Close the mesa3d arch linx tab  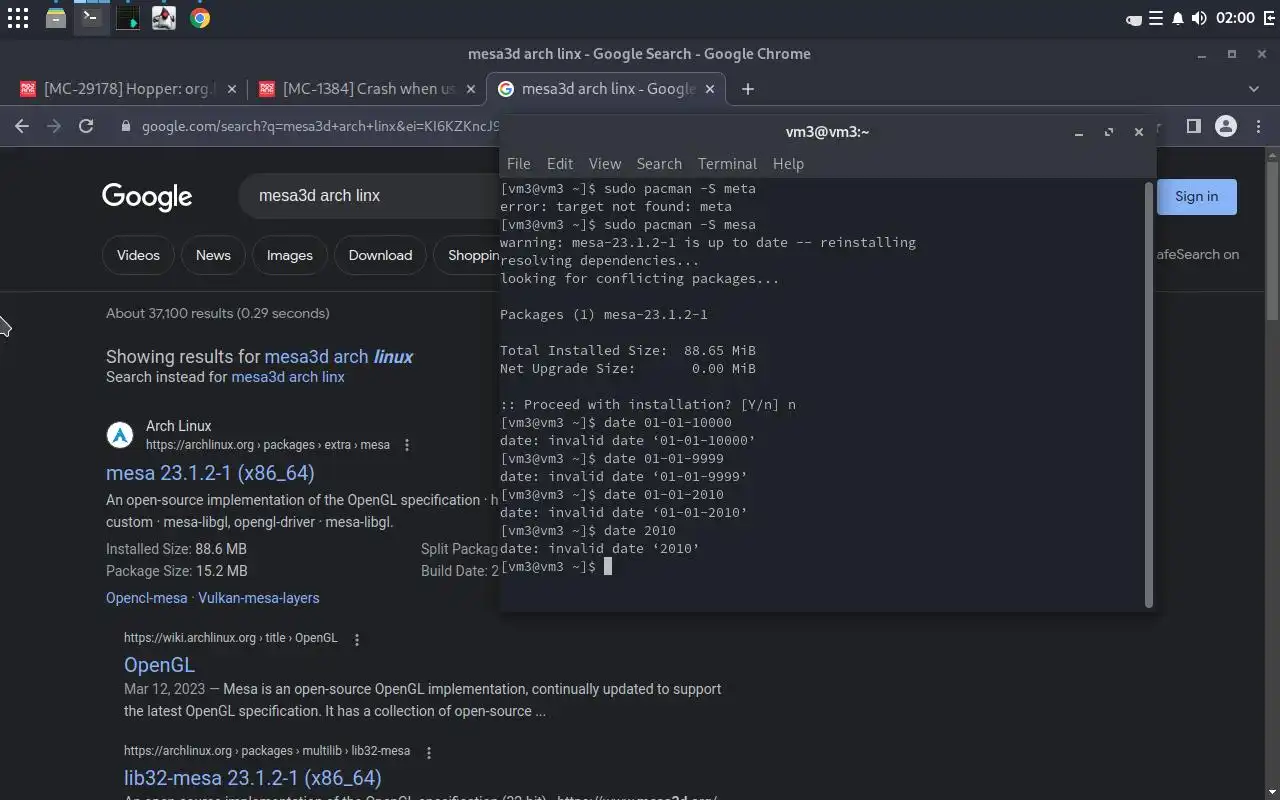(710, 89)
